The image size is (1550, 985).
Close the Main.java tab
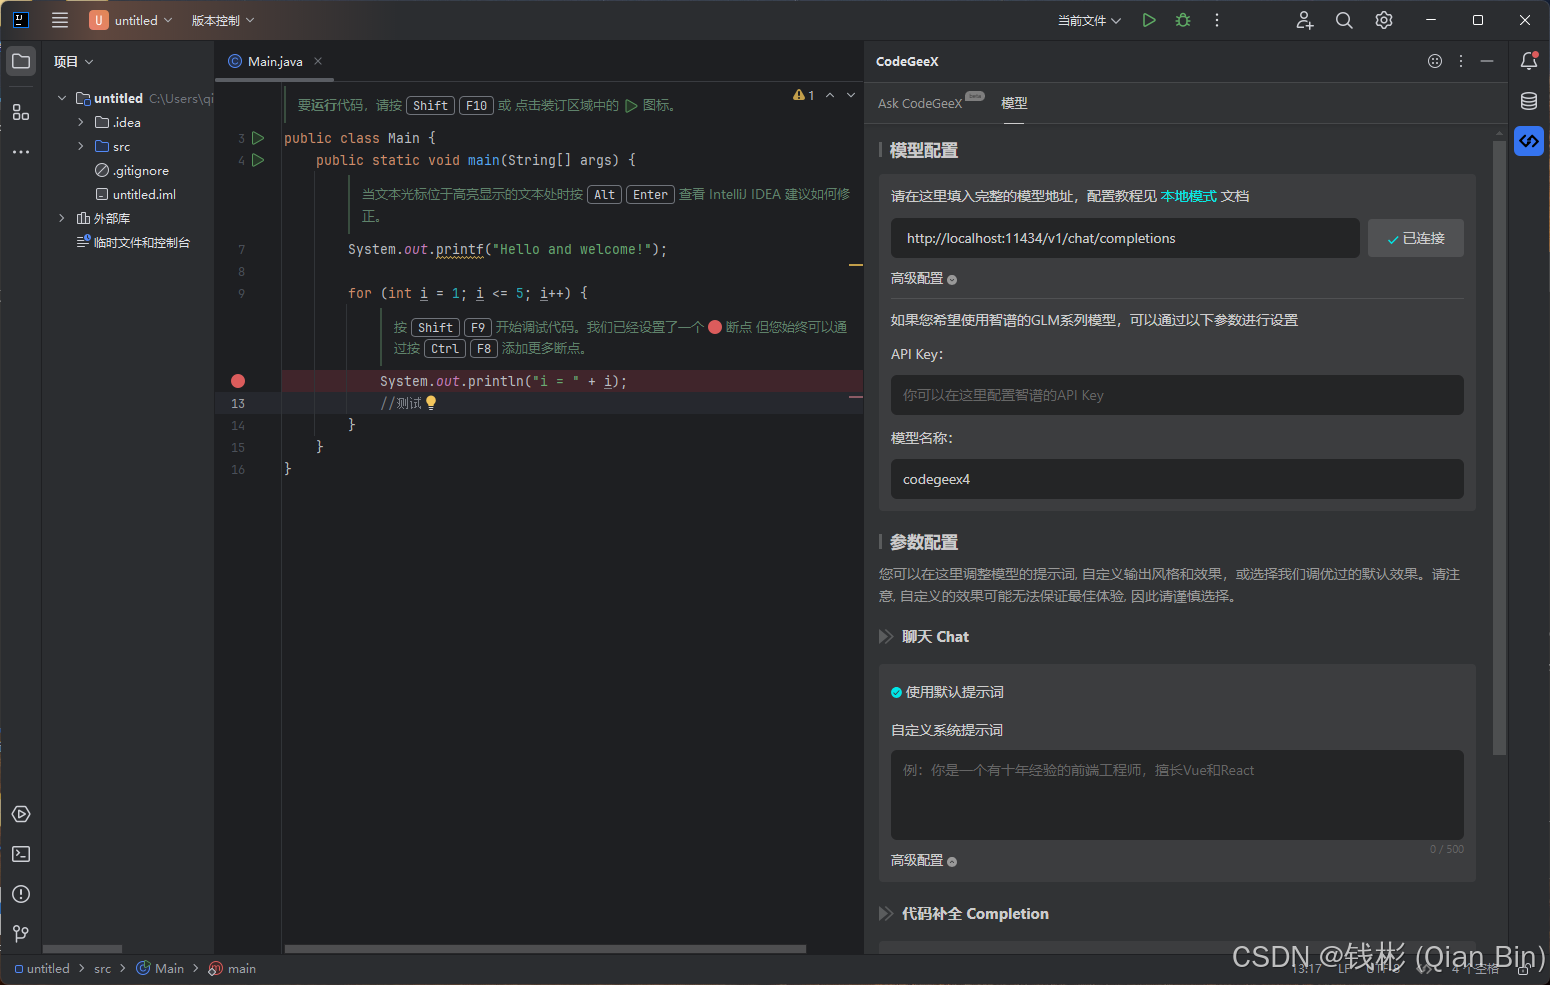tap(318, 61)
